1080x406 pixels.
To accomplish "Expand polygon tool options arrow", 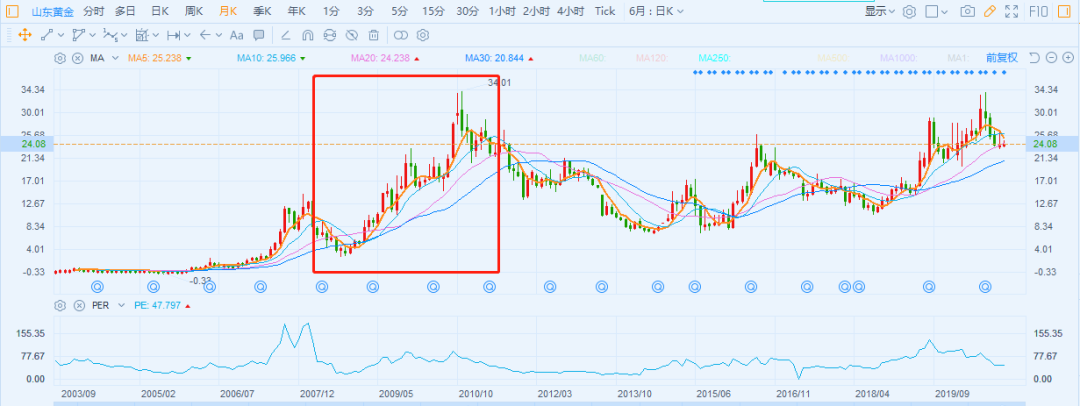I will pos(92,34).
